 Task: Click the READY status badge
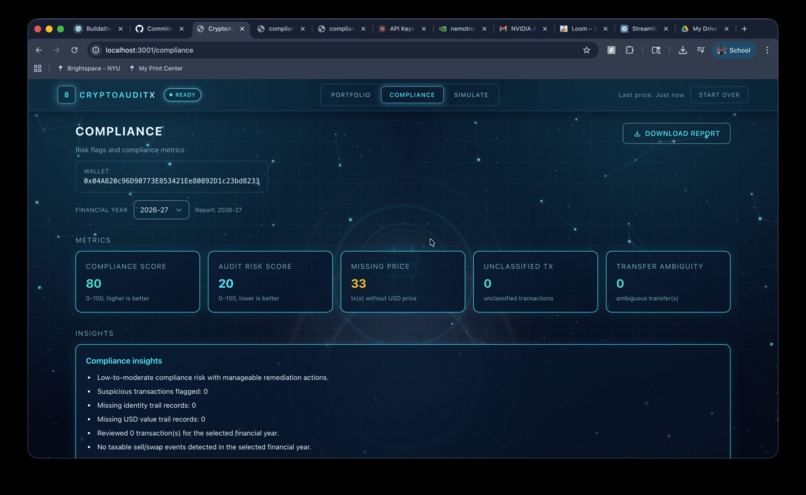[x=182, y=95]
